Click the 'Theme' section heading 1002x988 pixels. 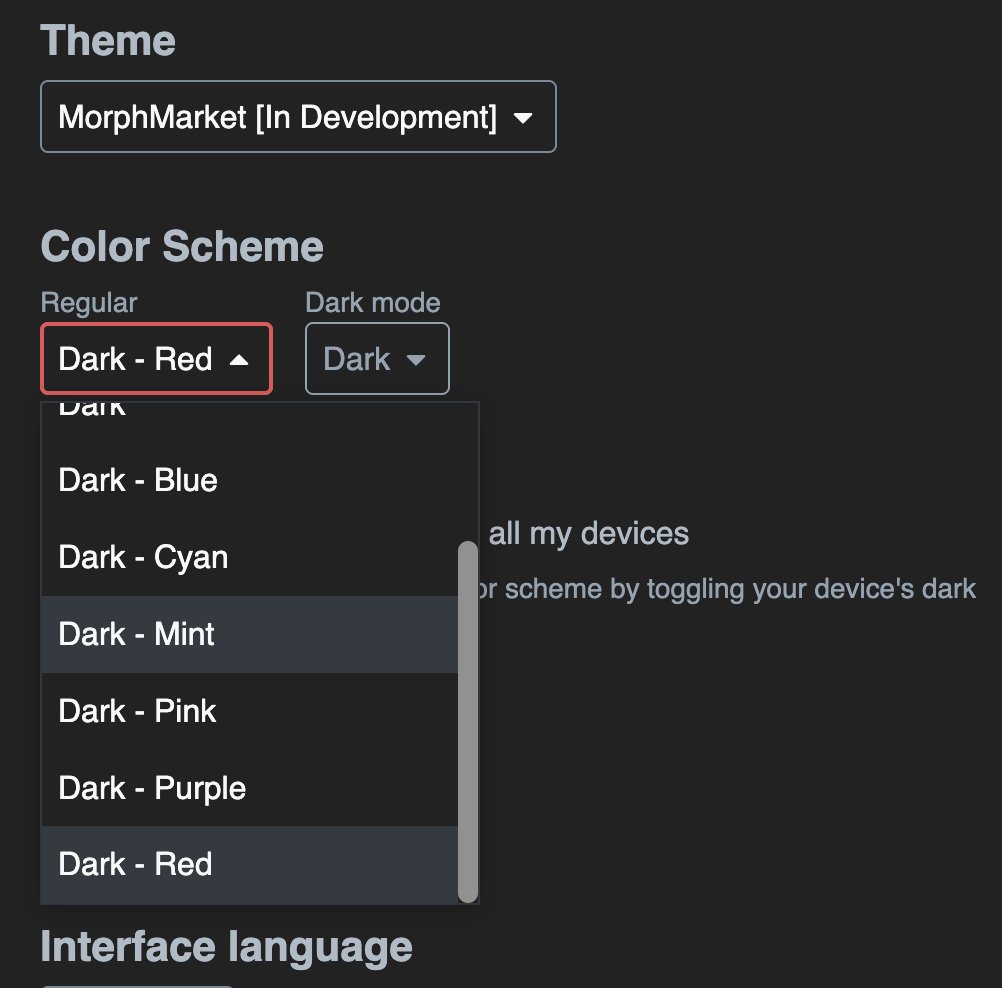click(x=108, y=41)
